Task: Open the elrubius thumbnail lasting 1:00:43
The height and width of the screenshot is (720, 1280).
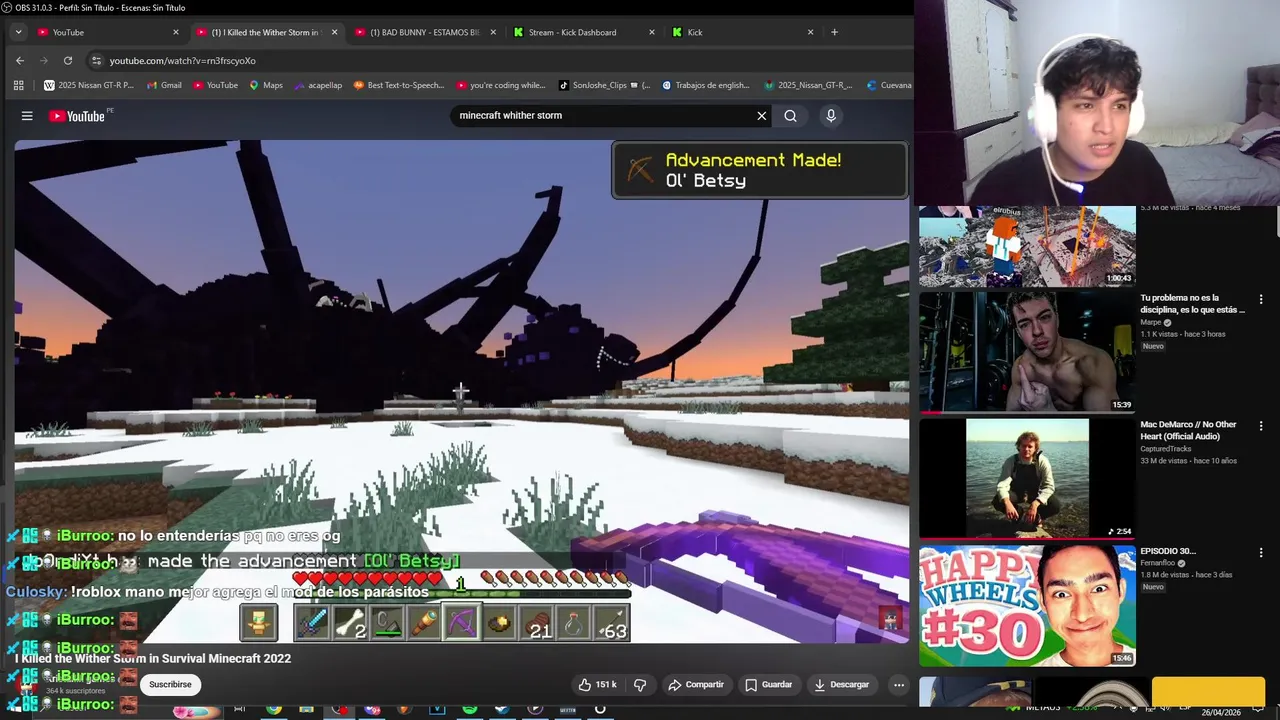Action: coord(1027,246)
